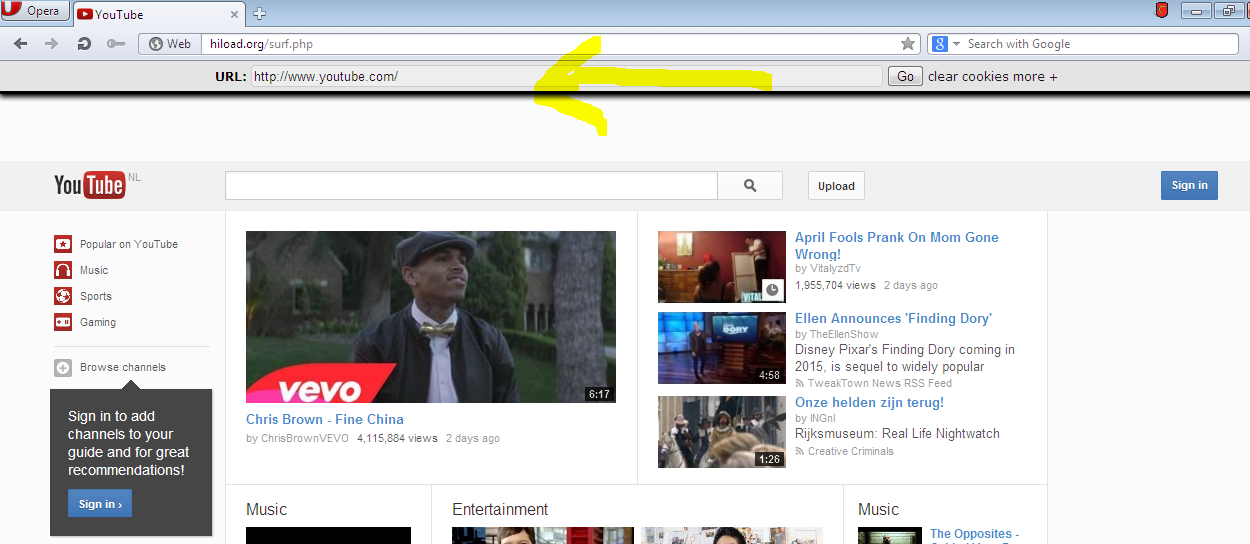Open the Gaming channel in sidebar
This screenshot has width=1250, height=544.
tap(98, 322)
